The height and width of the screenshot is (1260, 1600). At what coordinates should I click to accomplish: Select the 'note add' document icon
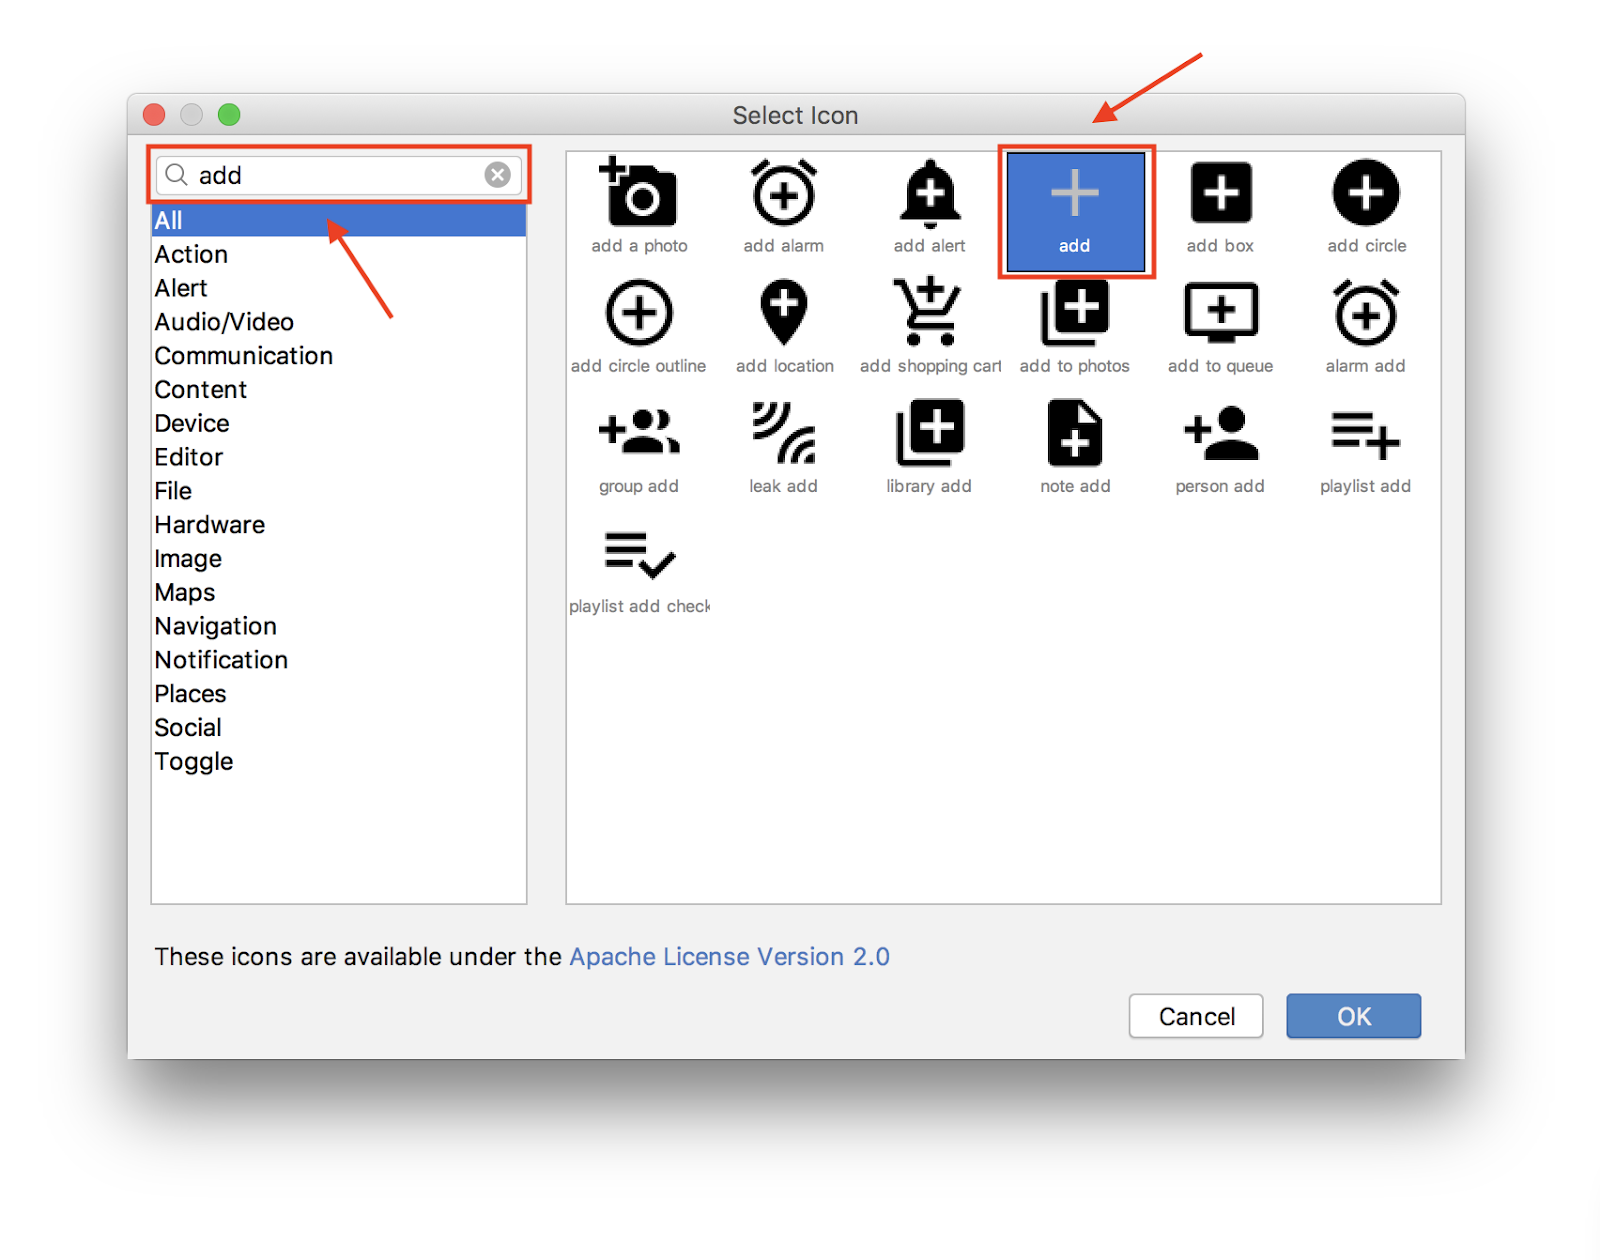tap(1075, 436)
